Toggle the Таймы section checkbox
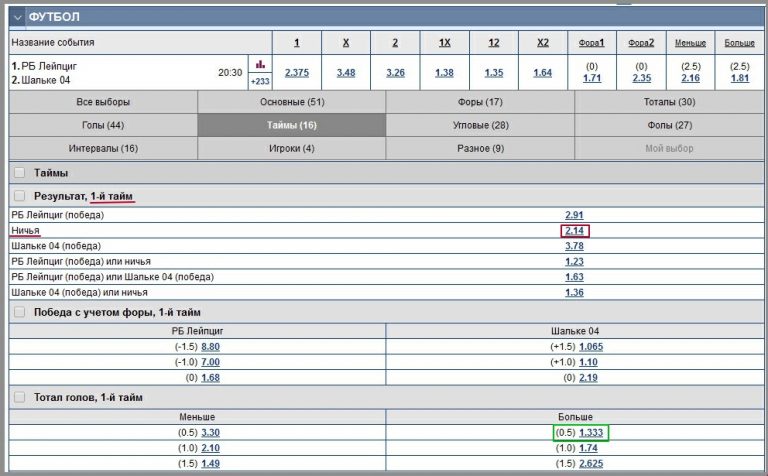The image size is (768, 476). [x=19, y=173]
